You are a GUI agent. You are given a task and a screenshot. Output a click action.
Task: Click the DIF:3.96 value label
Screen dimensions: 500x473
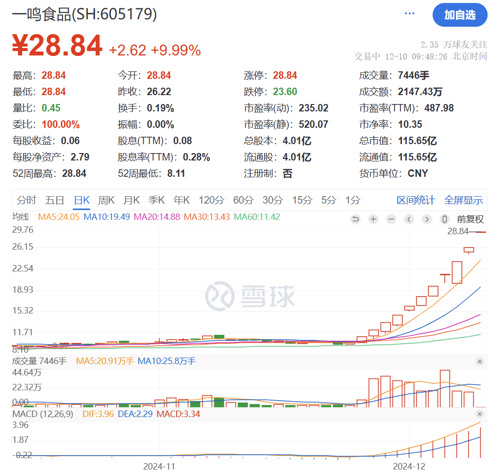pos(98,414)
